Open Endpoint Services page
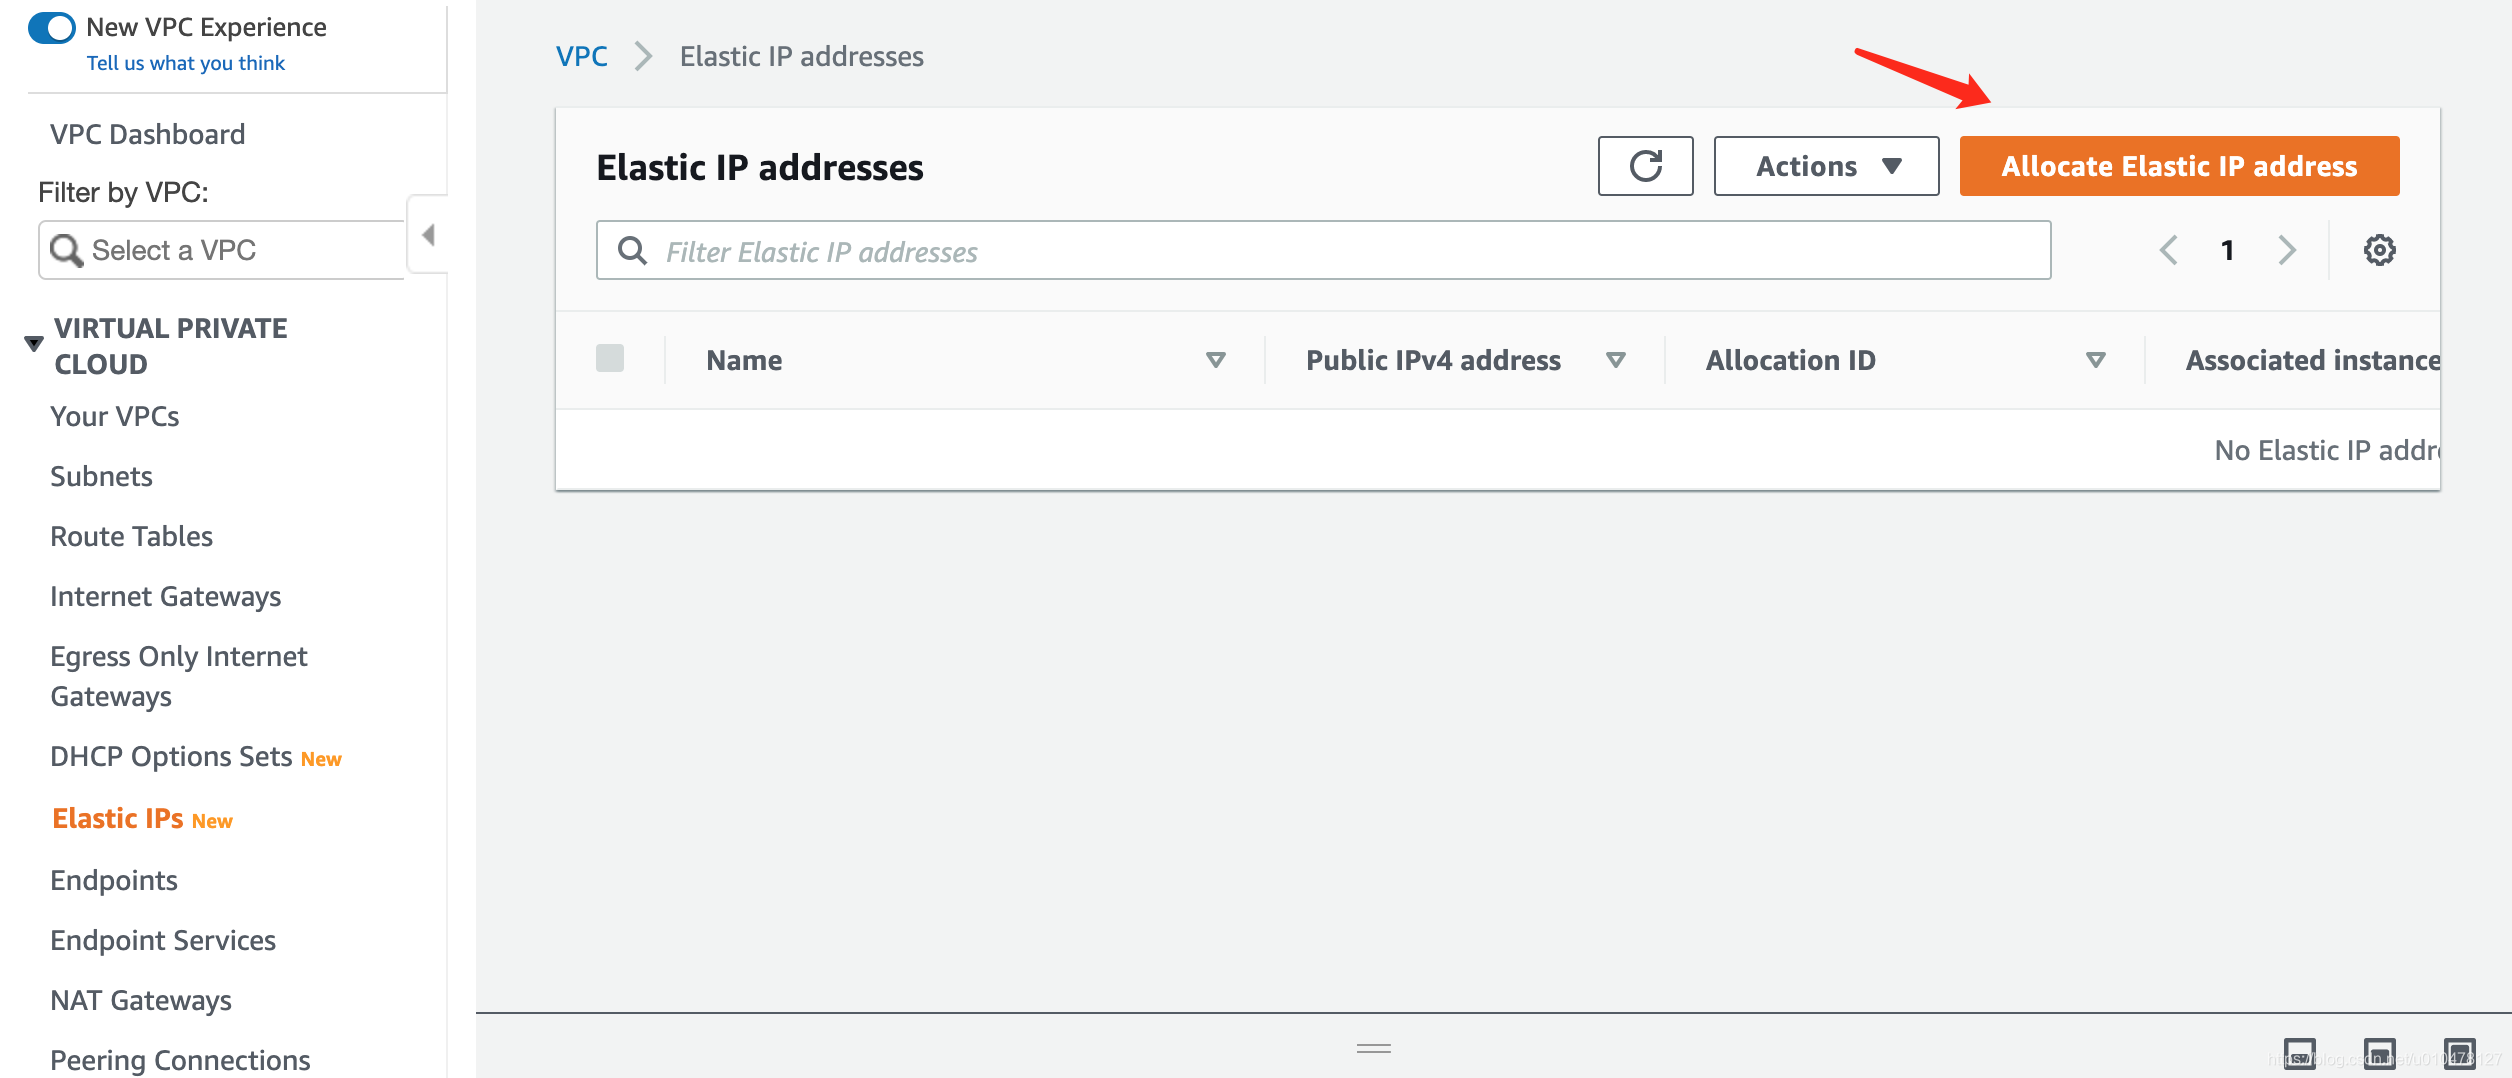2512x1078 pixels. (163, 940)
